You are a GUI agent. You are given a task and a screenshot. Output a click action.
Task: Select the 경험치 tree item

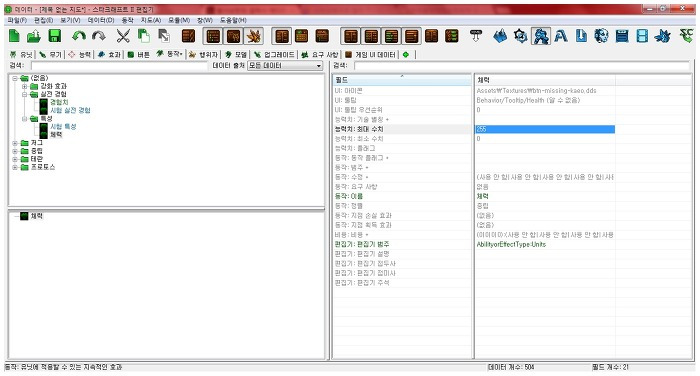(x=59, y=102)
